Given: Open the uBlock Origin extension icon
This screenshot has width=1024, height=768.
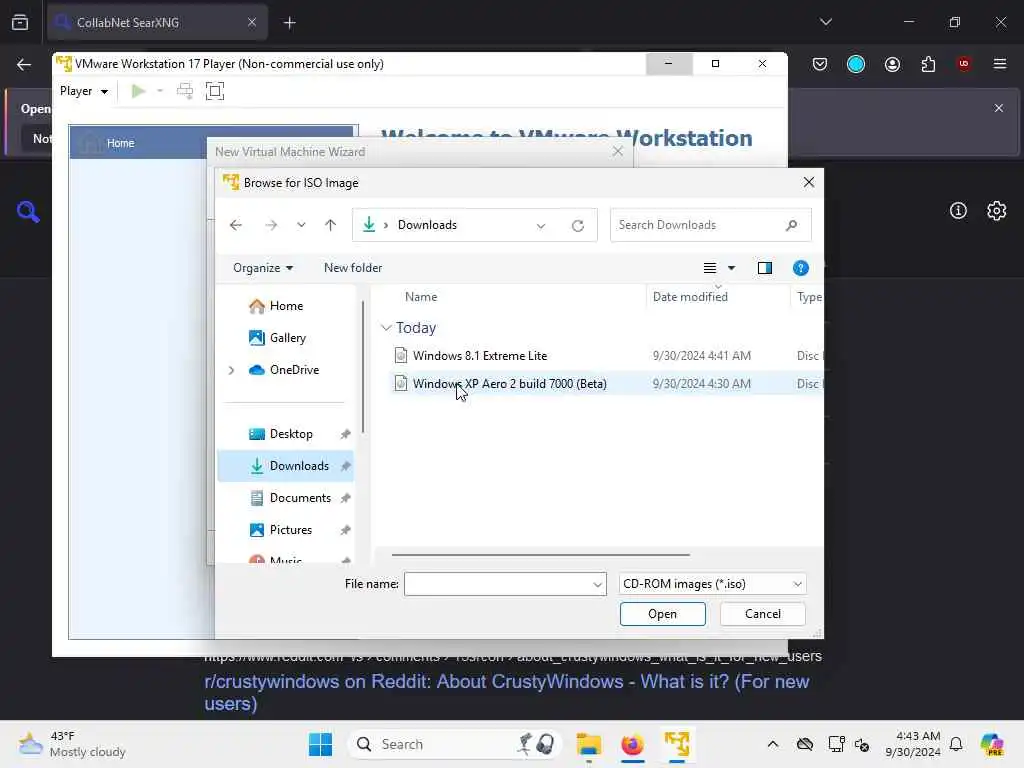Looking at the screenshot, I should click(x=964, y=63).
